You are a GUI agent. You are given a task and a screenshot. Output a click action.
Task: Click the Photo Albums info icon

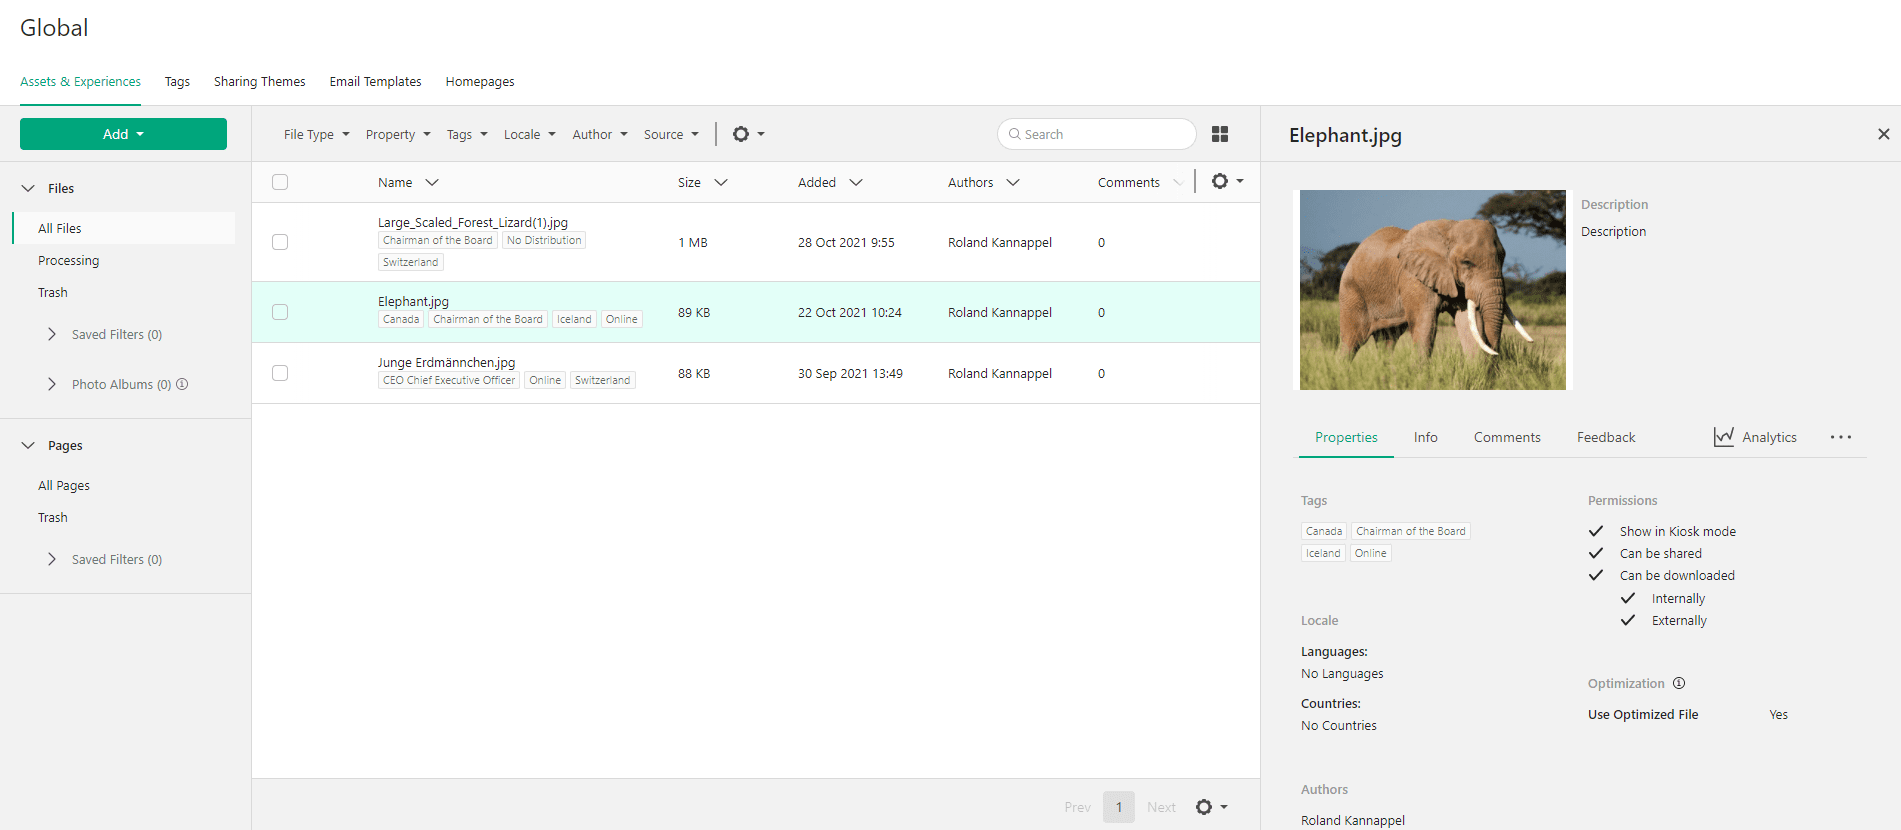point(182,384)
